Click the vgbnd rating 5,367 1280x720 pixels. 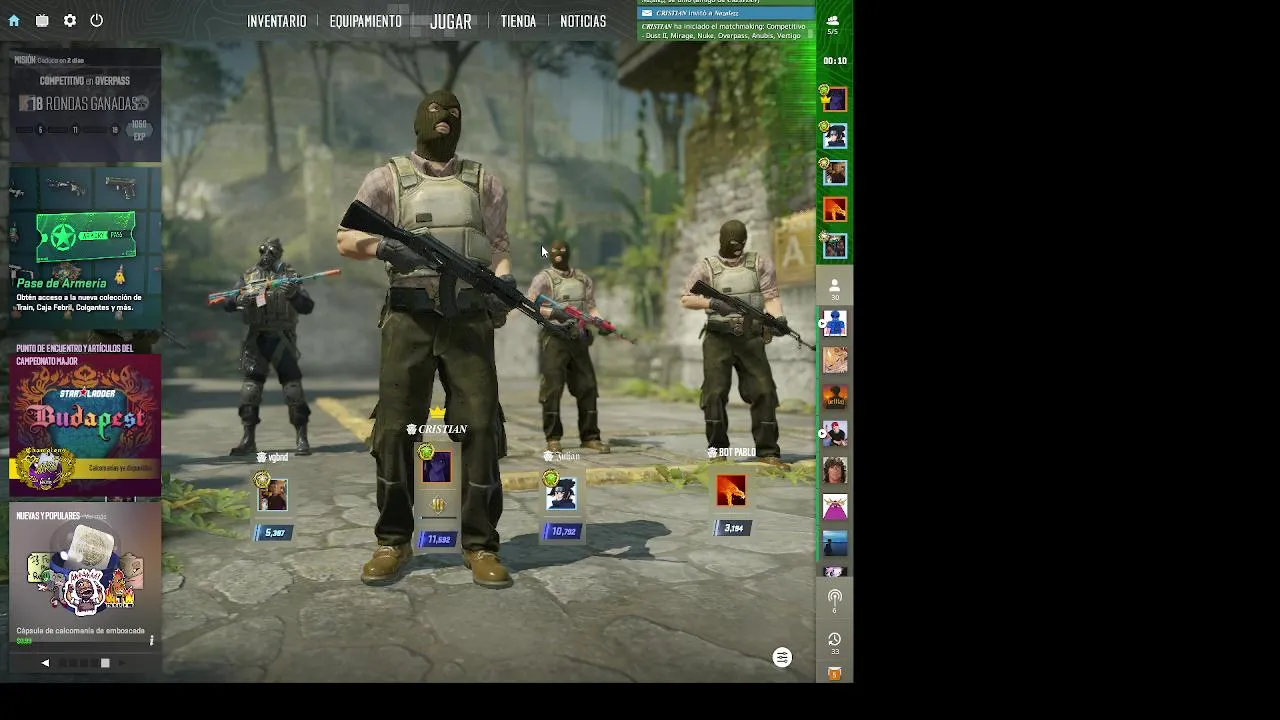(273, 533)
